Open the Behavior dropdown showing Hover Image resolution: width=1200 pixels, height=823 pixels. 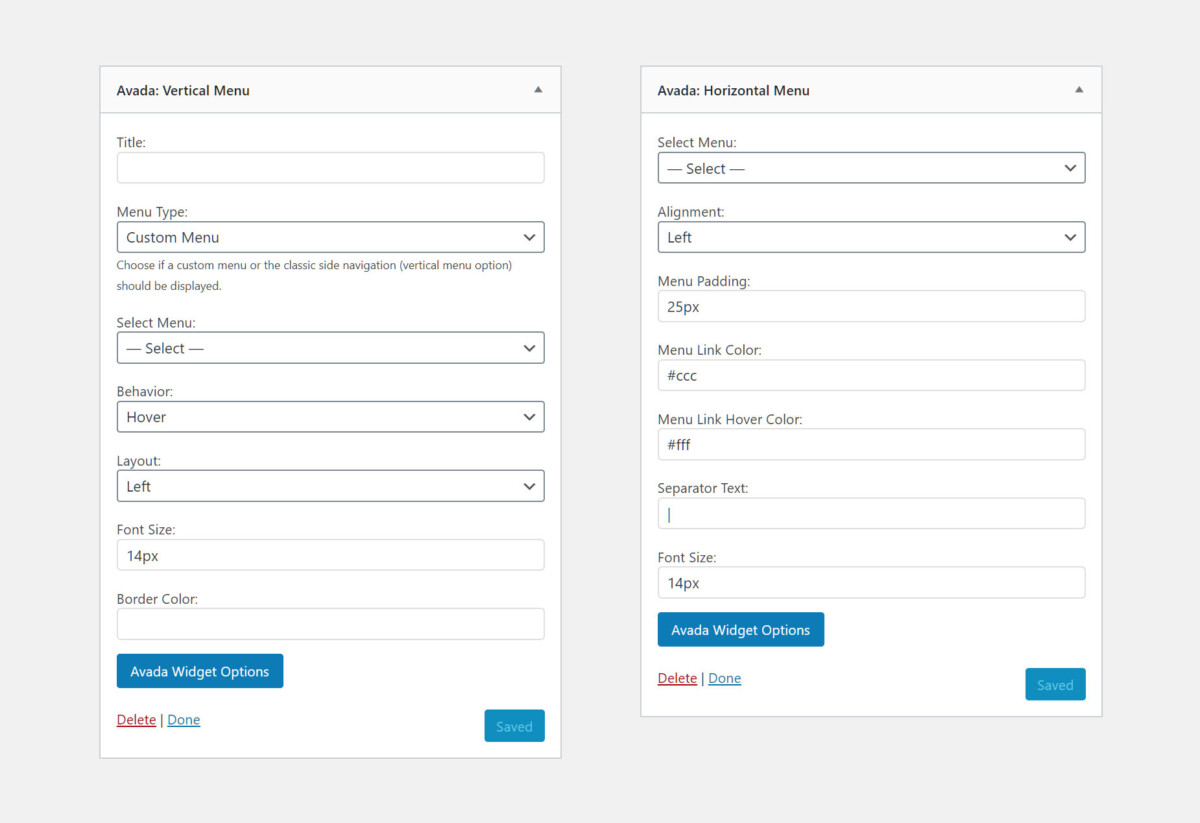tap(330, 417)
